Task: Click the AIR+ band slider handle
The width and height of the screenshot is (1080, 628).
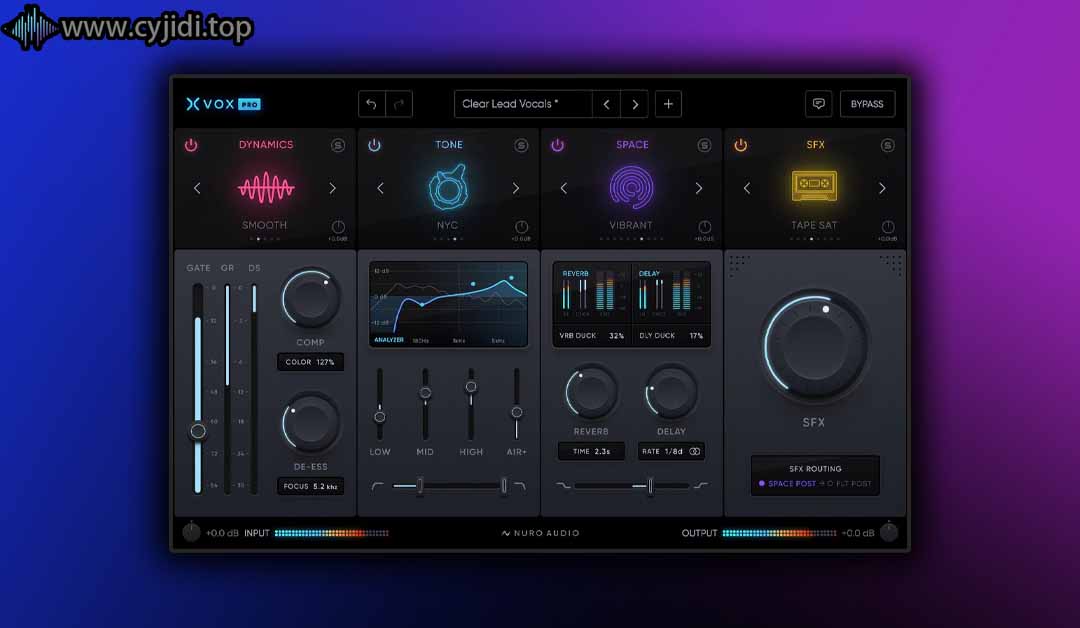Action: coord(517,412)
